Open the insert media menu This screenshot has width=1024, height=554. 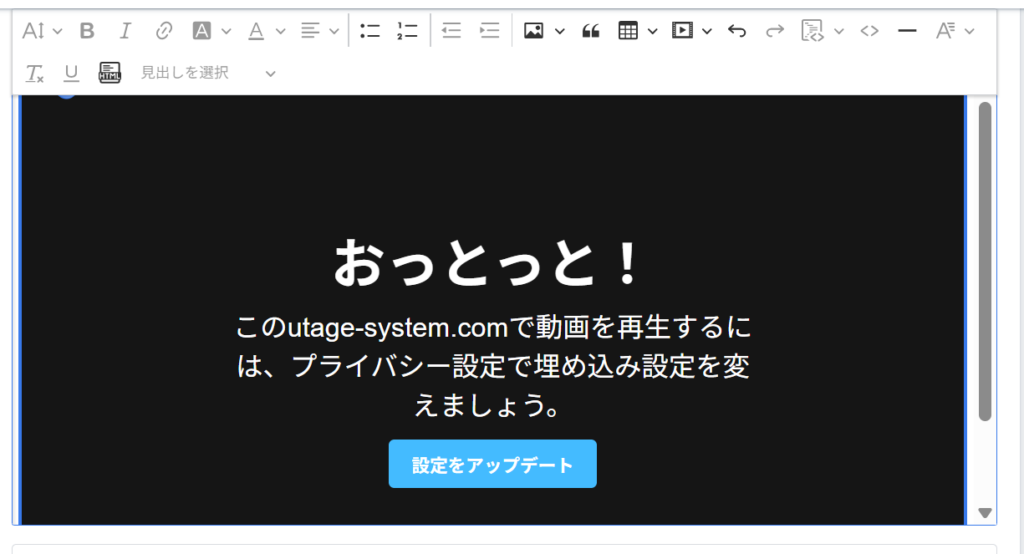[x=691, y=31]
